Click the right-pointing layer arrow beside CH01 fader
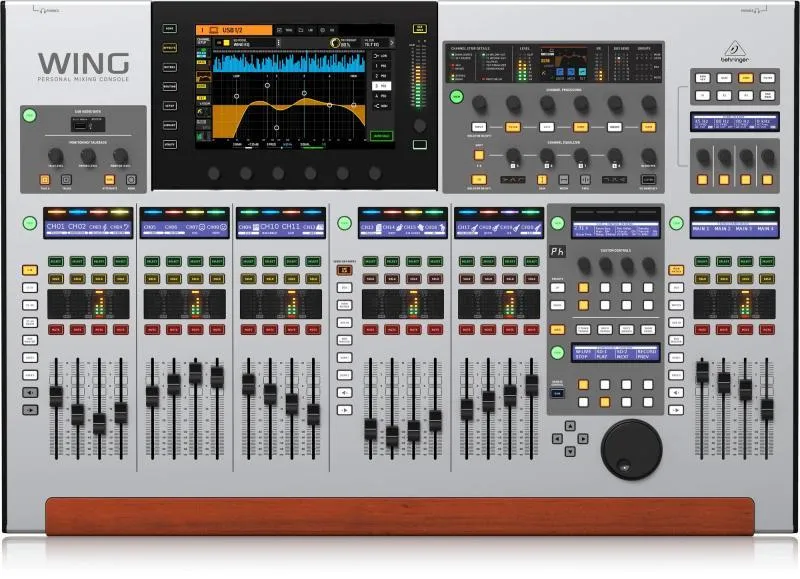800x579 pixels. coord(30,410)
